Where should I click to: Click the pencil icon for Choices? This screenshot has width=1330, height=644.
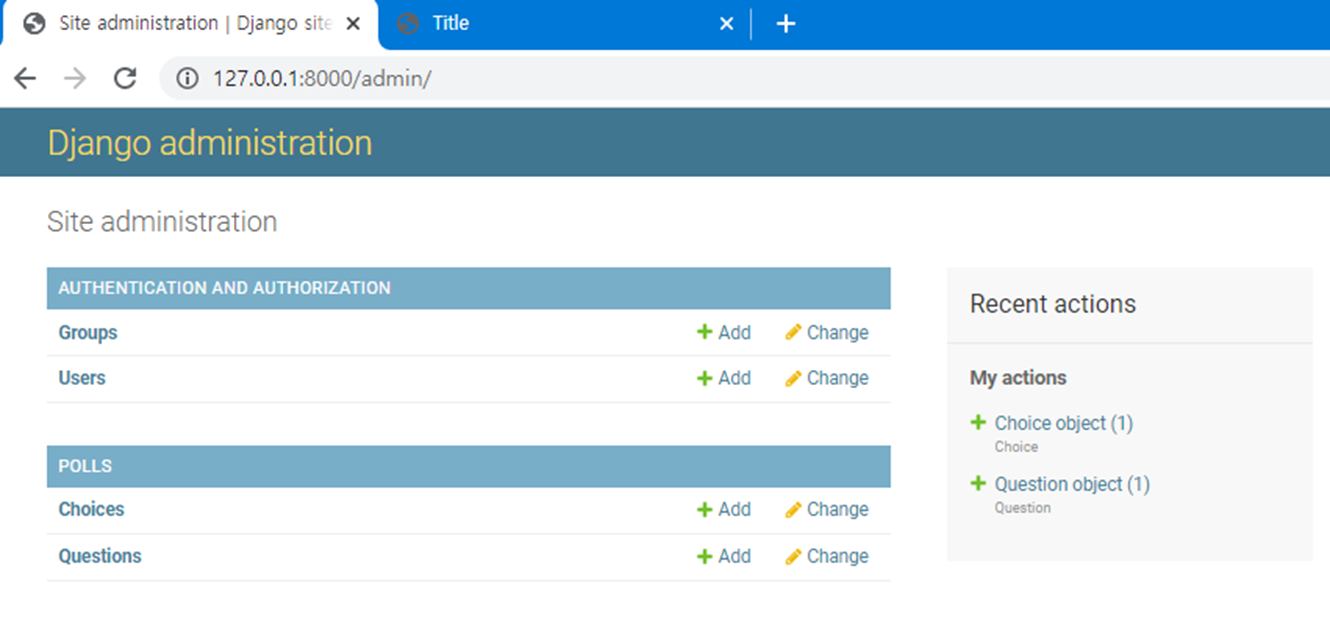(793, 509)
